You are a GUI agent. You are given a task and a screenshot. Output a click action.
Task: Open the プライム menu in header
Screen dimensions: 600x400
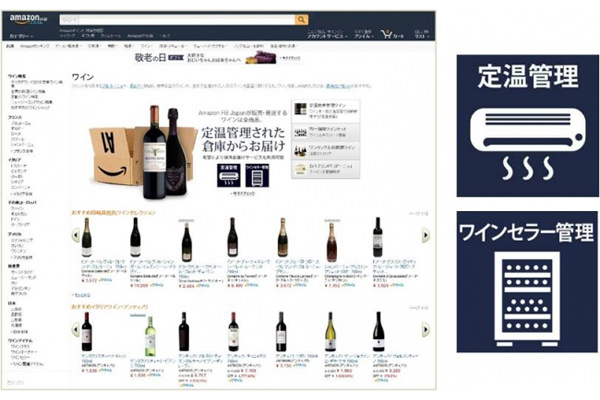(x=364, y=36)
